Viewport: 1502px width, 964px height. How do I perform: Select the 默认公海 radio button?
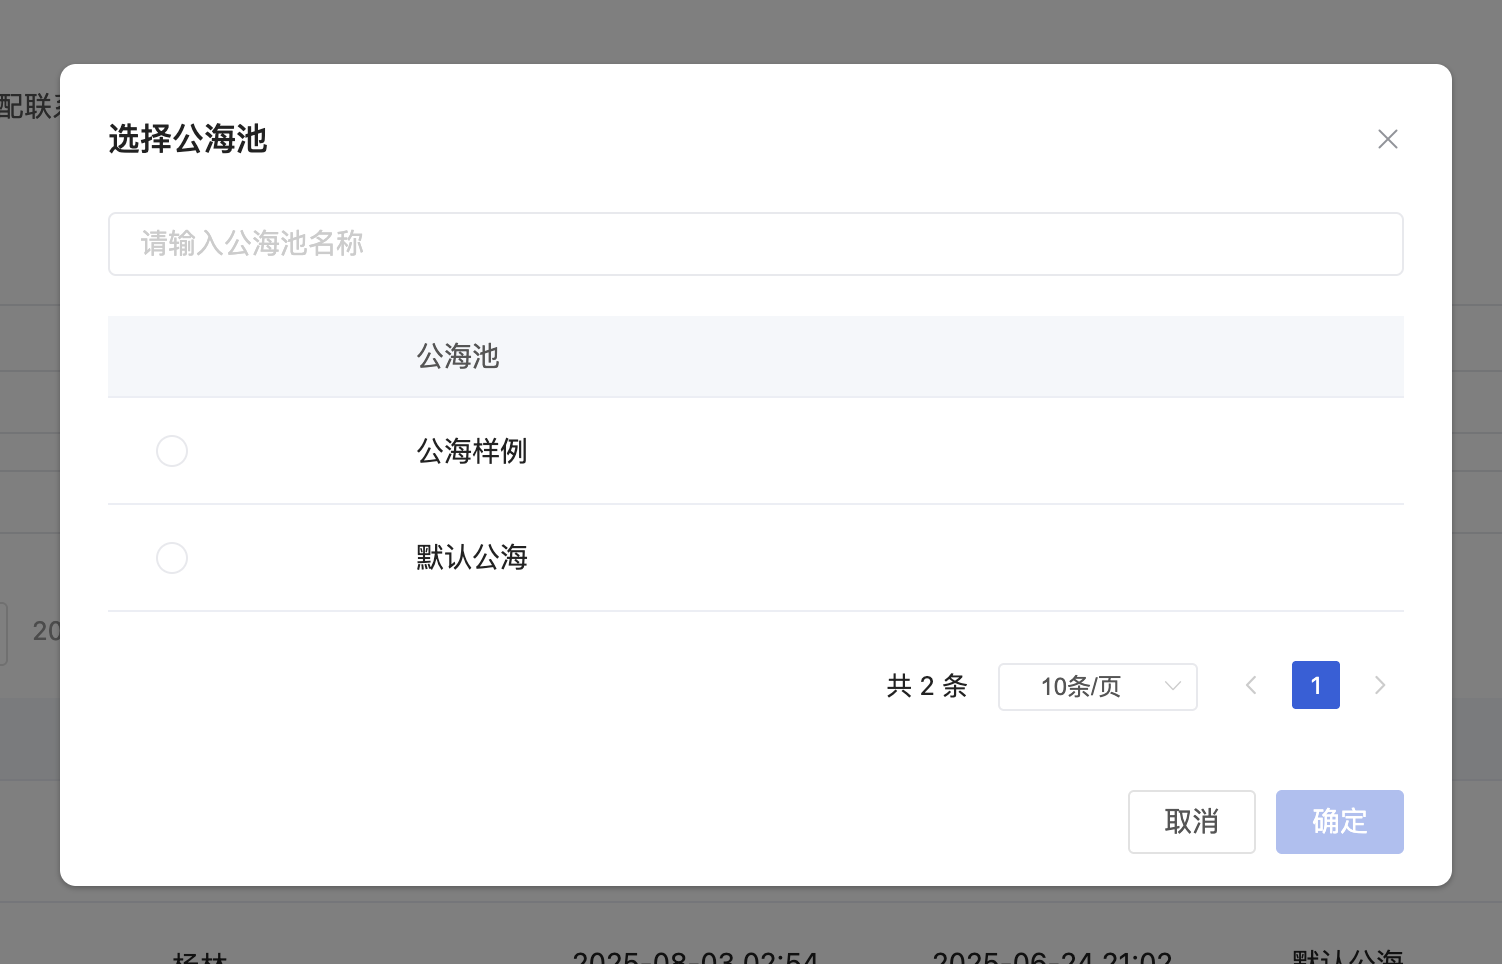(172, 558)
